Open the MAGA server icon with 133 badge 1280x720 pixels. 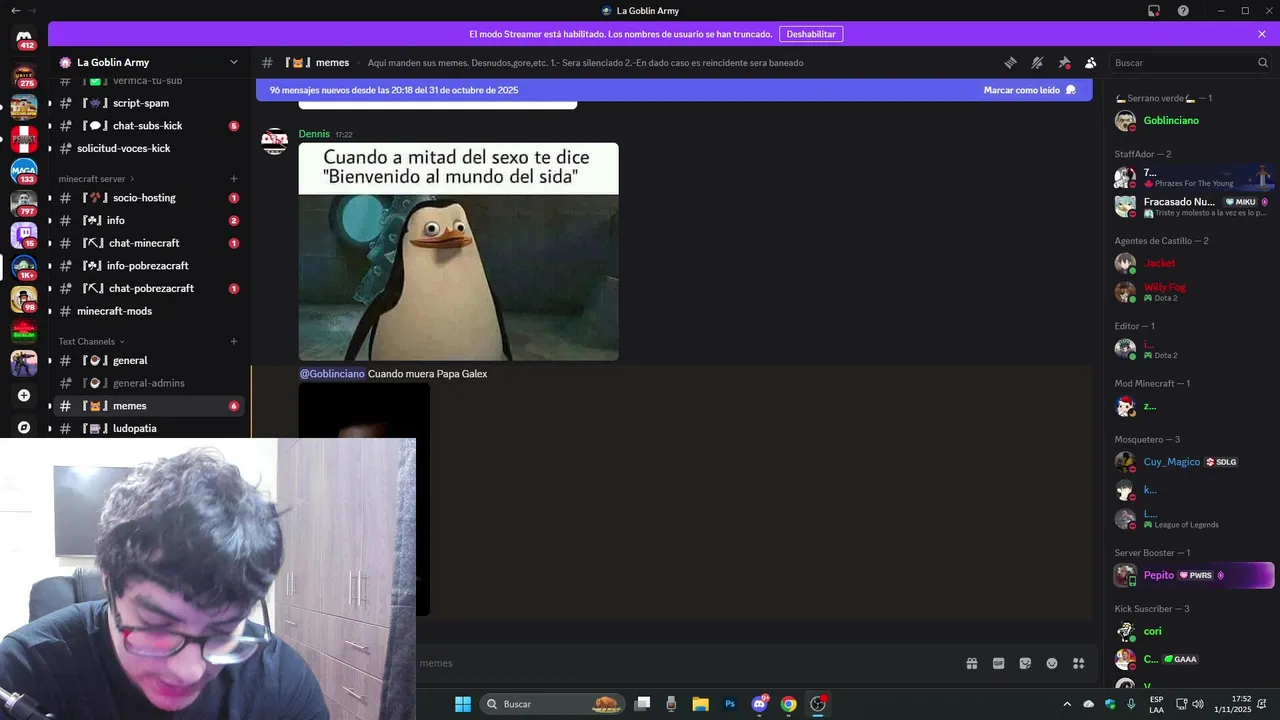pyautogui.click(x=24, y=172)
